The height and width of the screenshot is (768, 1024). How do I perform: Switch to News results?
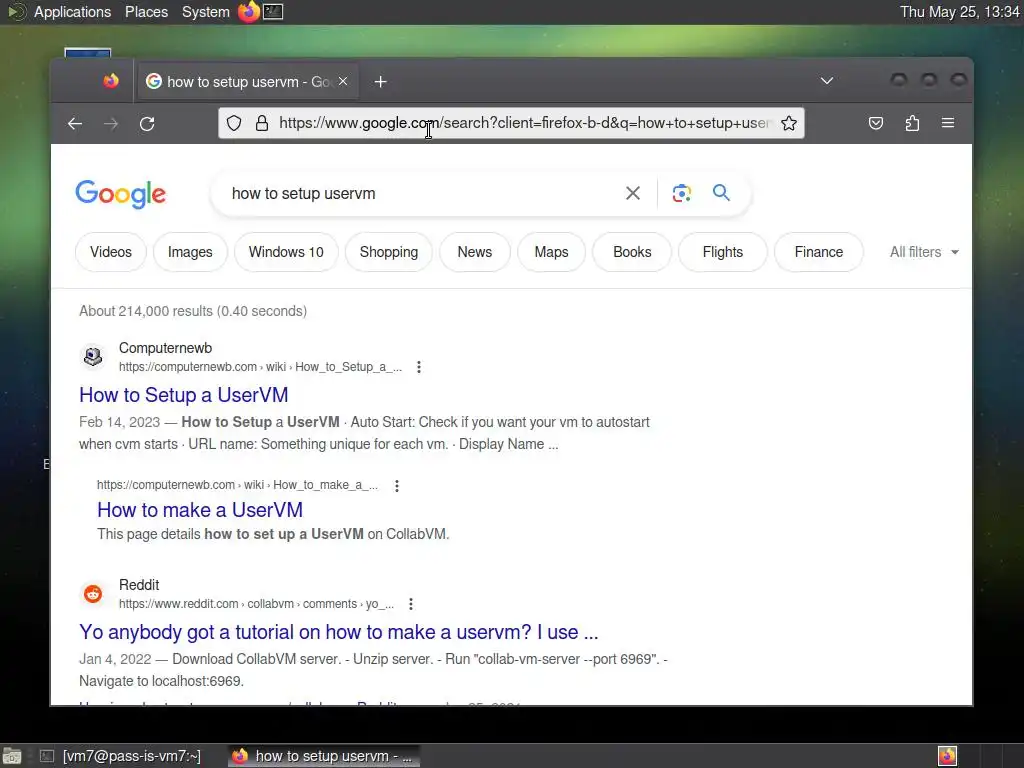click(x=475, y=252)
